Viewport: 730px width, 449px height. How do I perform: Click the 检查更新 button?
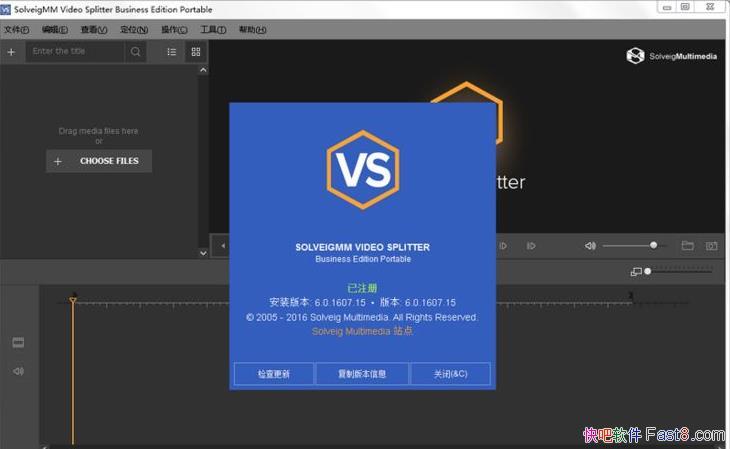point(274,374)
